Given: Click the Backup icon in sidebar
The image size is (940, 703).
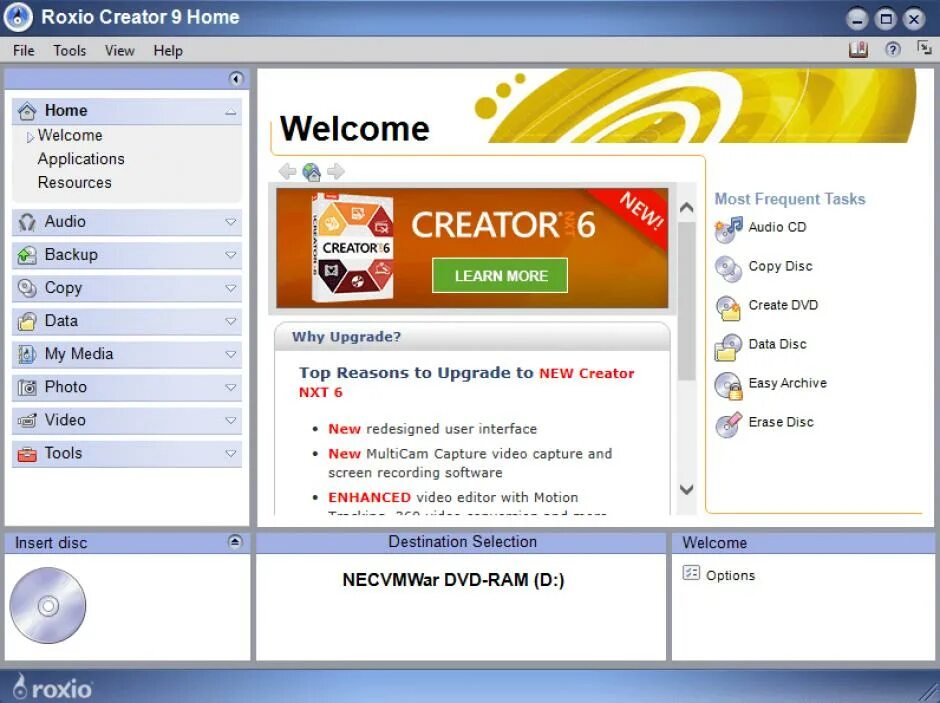Looking at the screenshot, I should click(27, 255).
